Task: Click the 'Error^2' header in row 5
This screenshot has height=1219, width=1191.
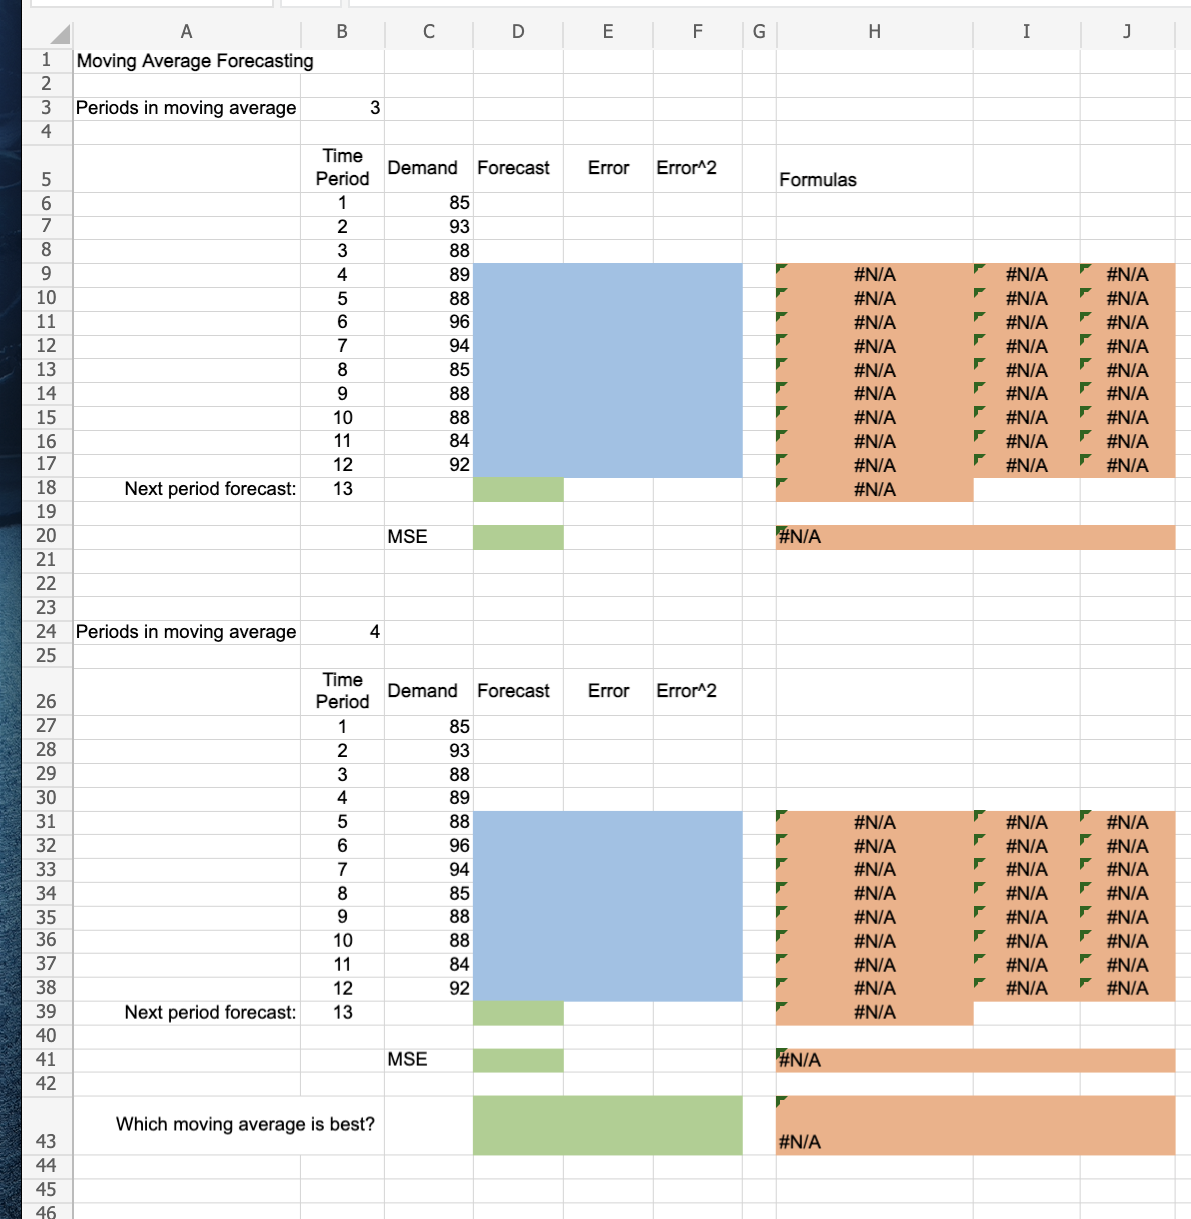Action: click(698, 168)
